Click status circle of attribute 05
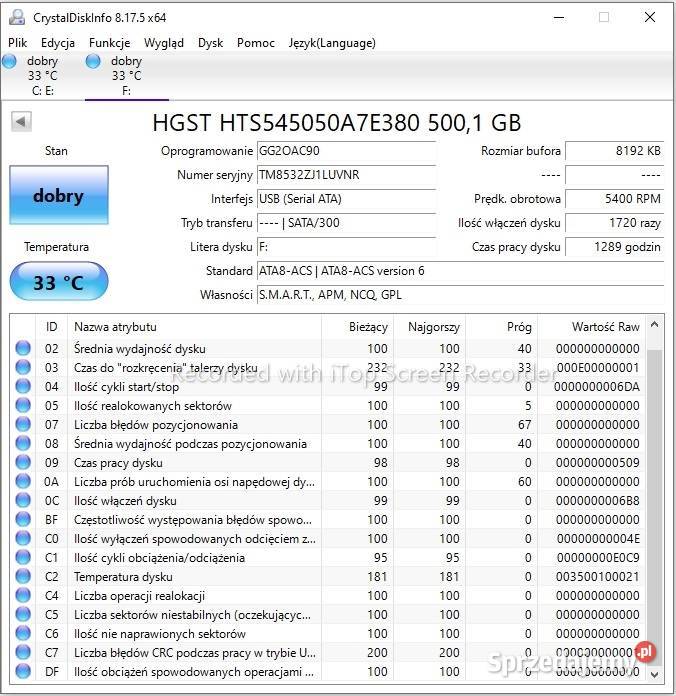 [23, 405]
